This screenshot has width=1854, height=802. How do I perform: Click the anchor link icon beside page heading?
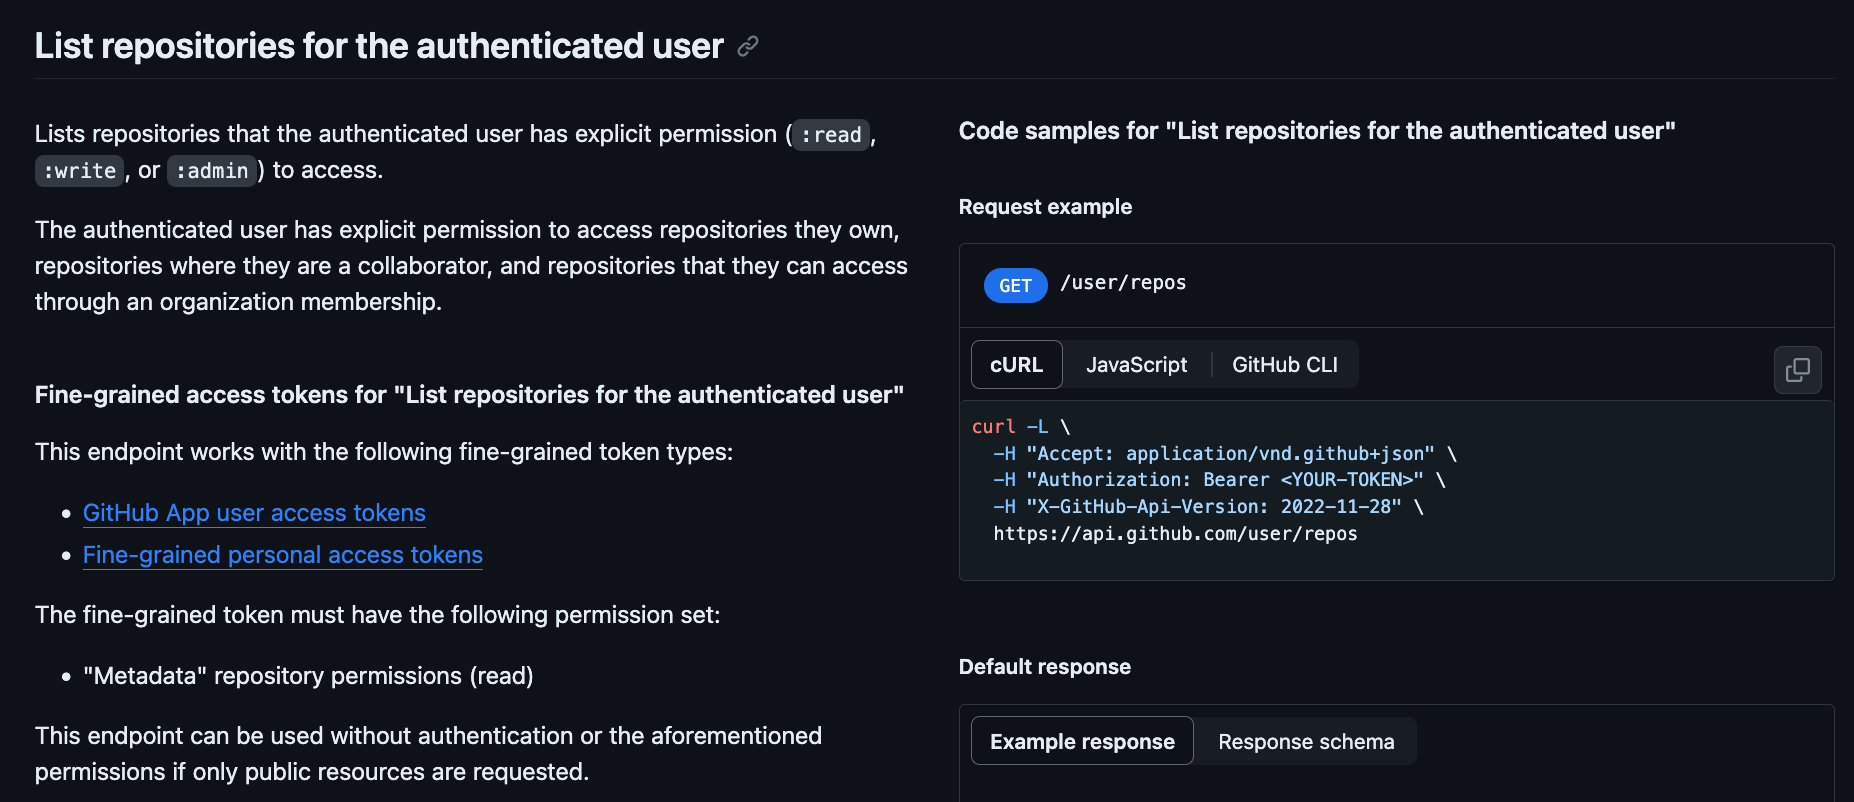click(x=747, y=47)
